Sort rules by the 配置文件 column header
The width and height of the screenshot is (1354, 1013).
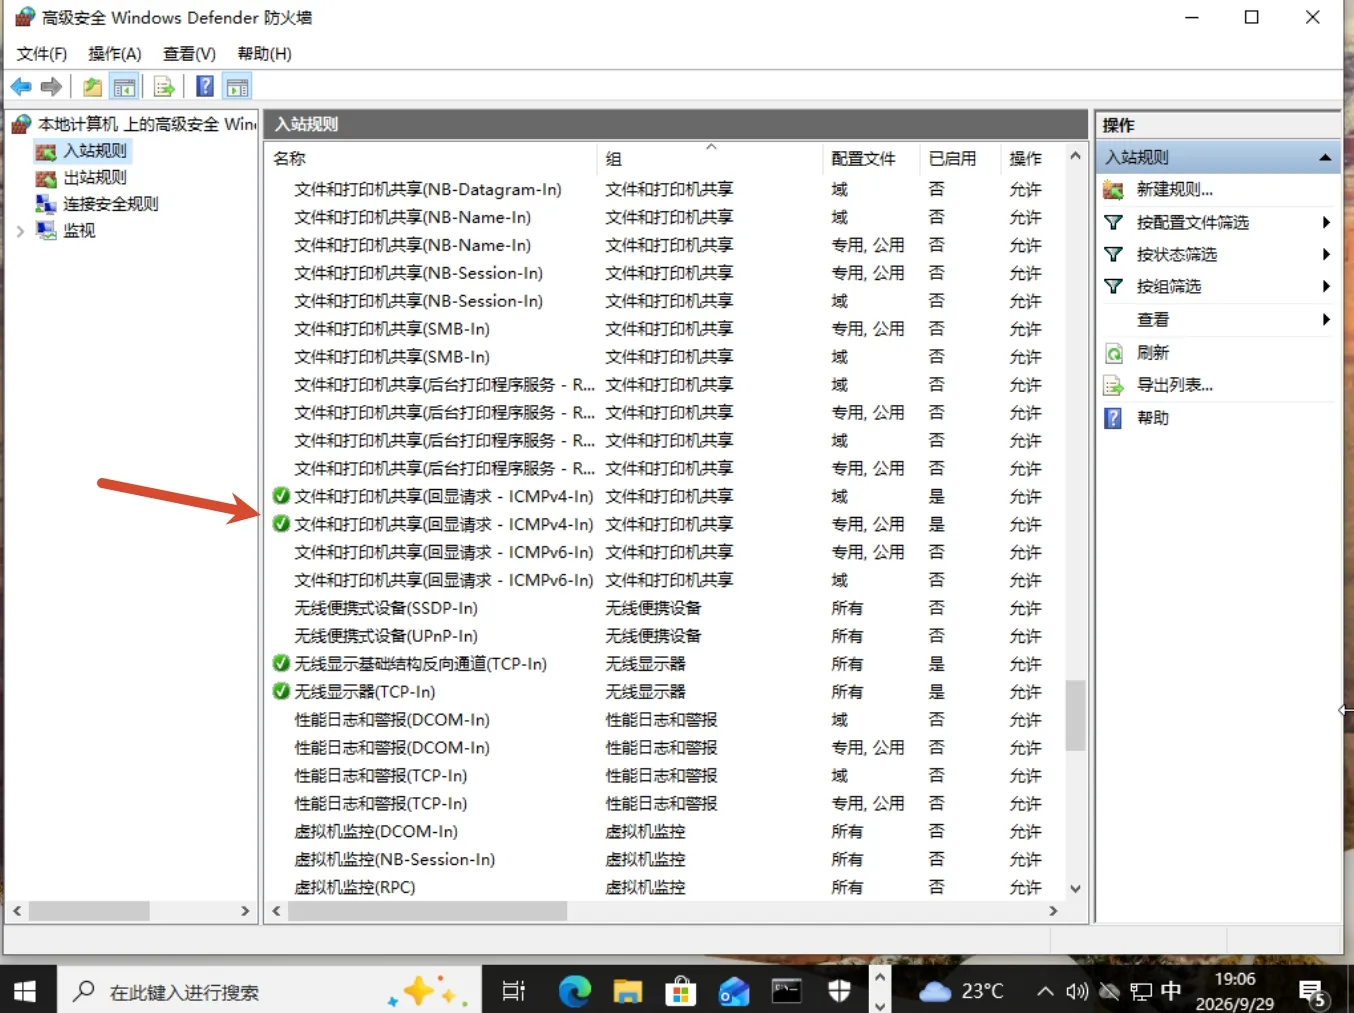871,158
